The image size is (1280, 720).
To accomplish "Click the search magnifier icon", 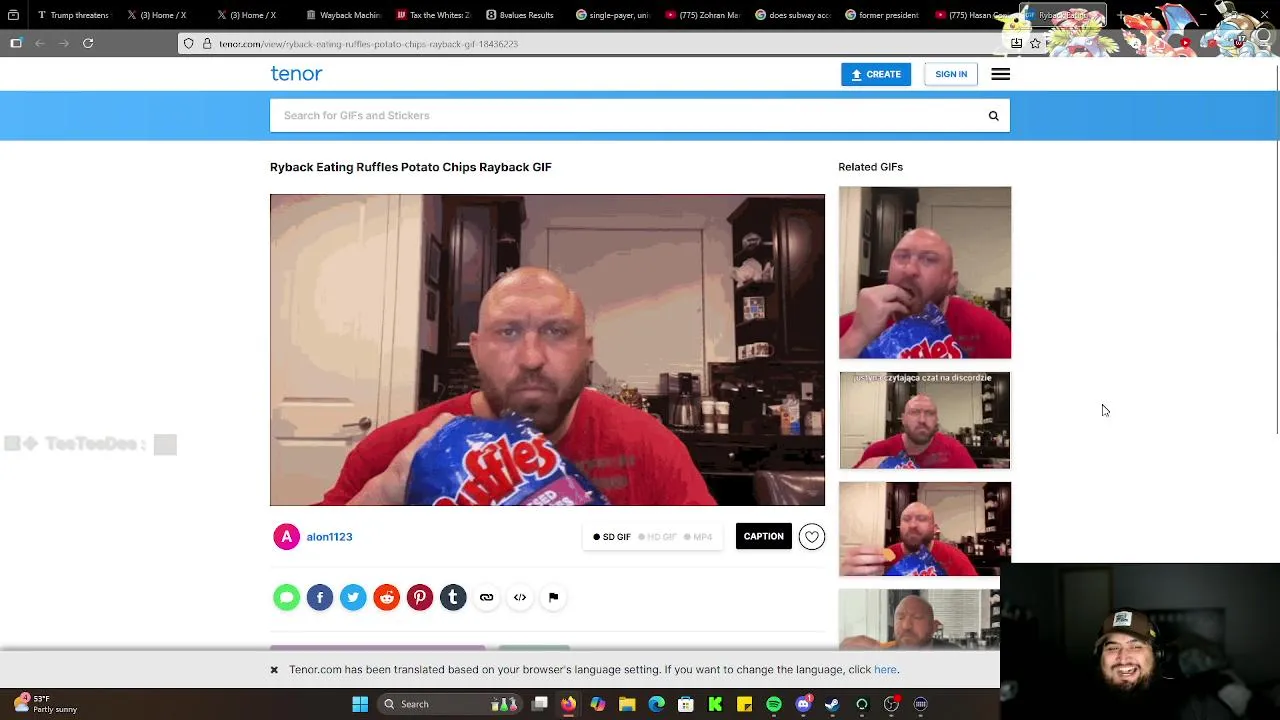I will click(993, 116).
